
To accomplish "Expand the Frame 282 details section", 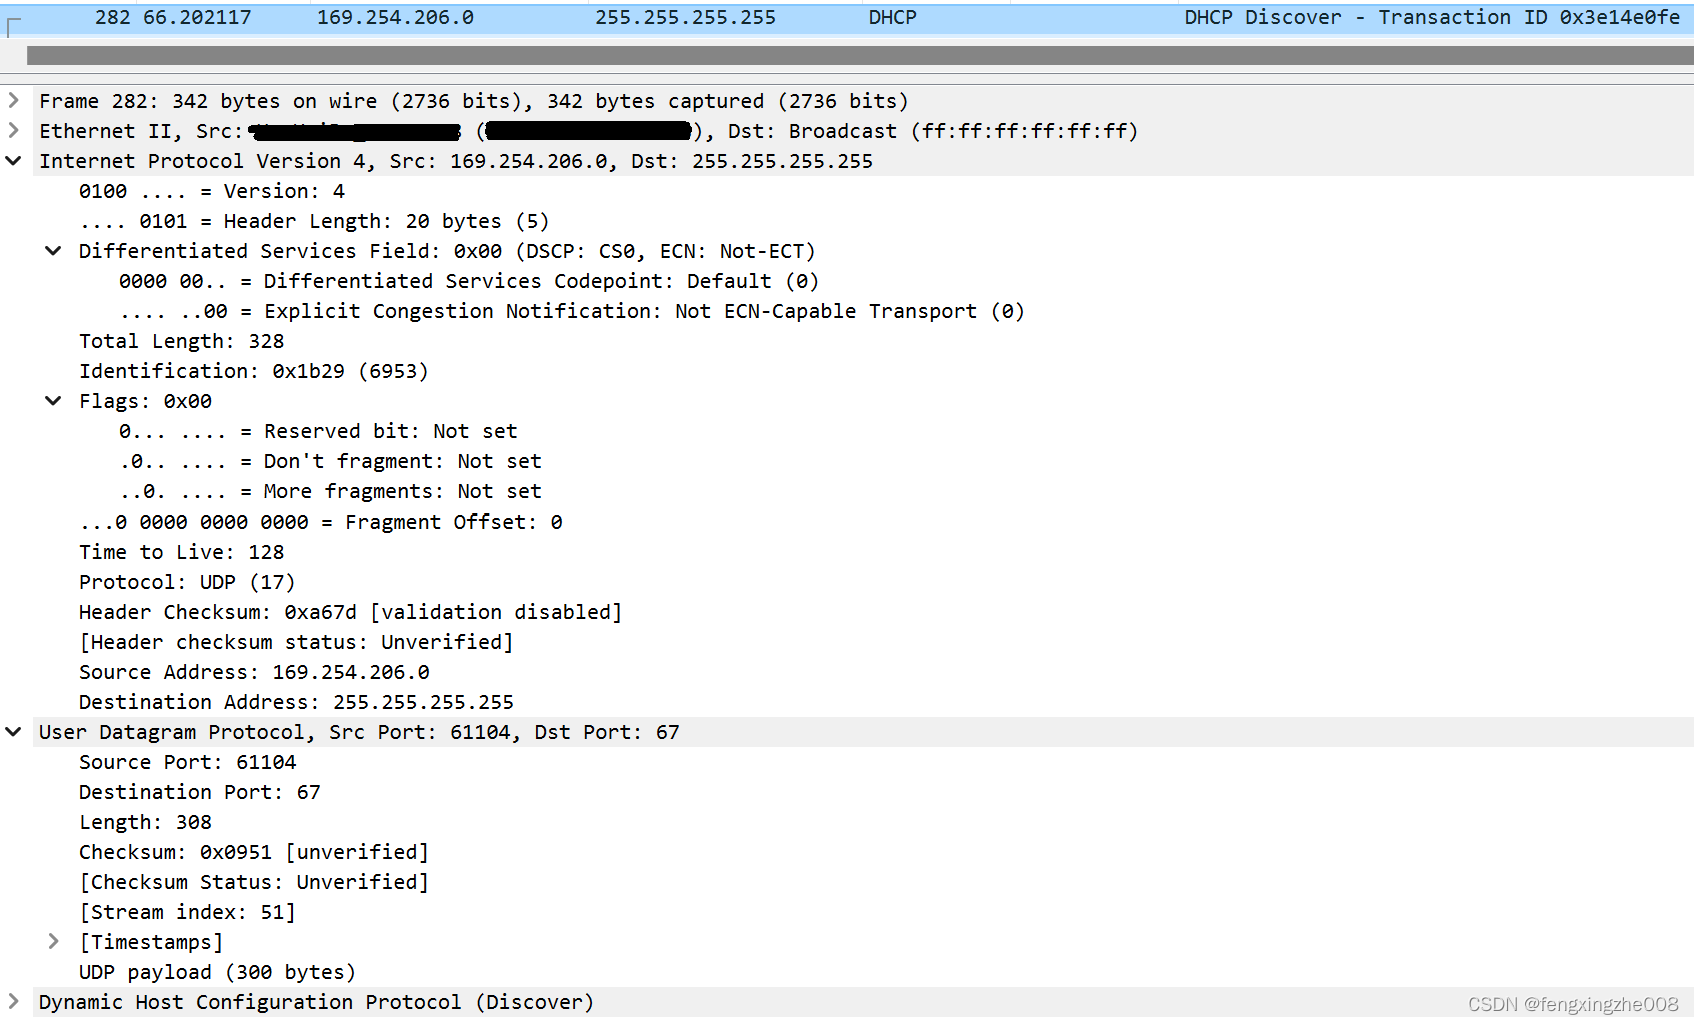I will [13, 100].
